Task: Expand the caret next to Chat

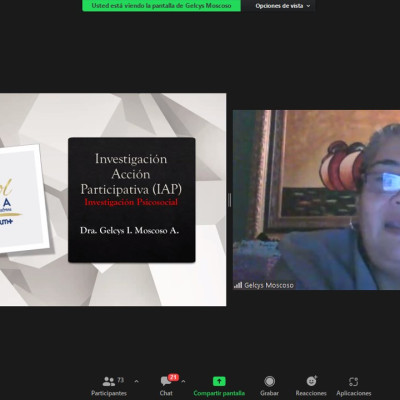Action: coord(183,381)
